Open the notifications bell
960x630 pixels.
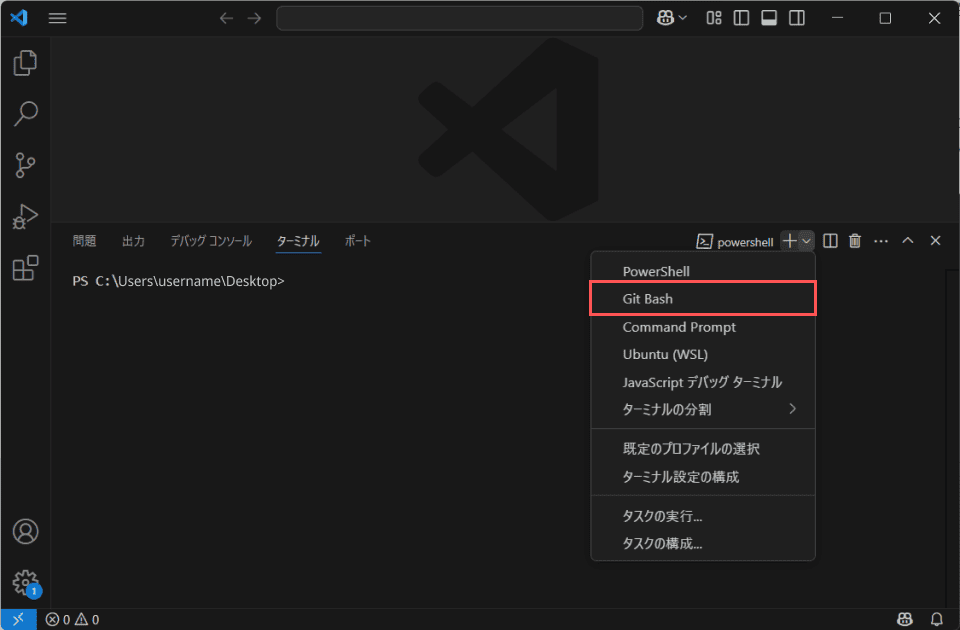tap(937, 620)
